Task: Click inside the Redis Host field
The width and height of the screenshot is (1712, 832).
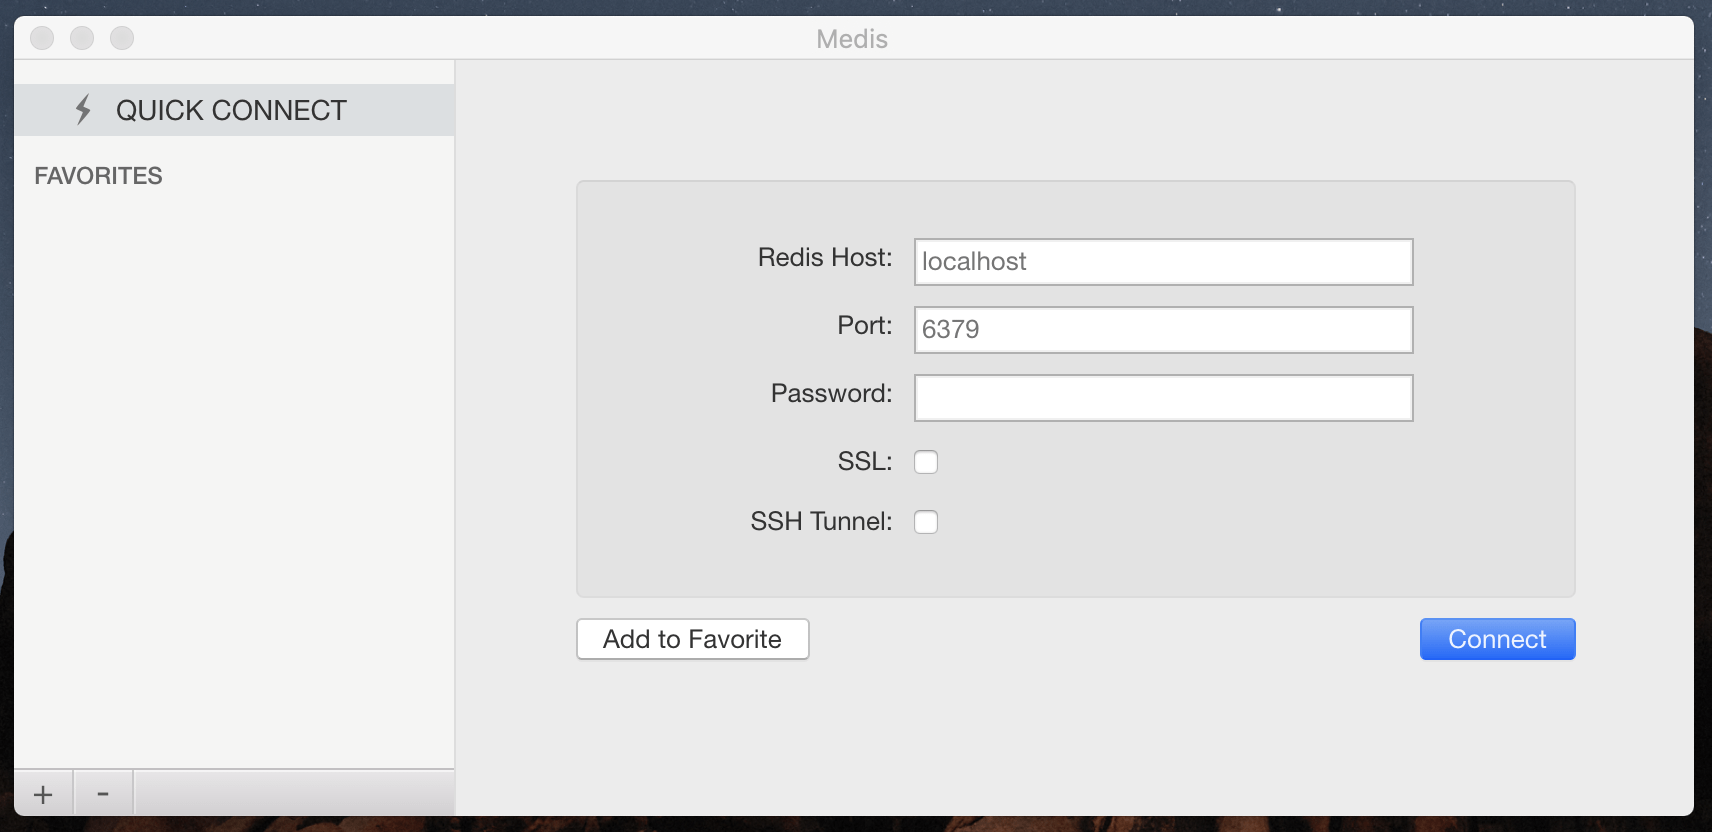Action: pos(1162,261)
